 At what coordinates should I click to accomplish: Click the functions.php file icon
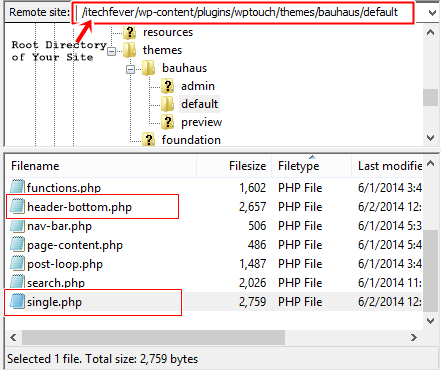click(x=17, y=187)
